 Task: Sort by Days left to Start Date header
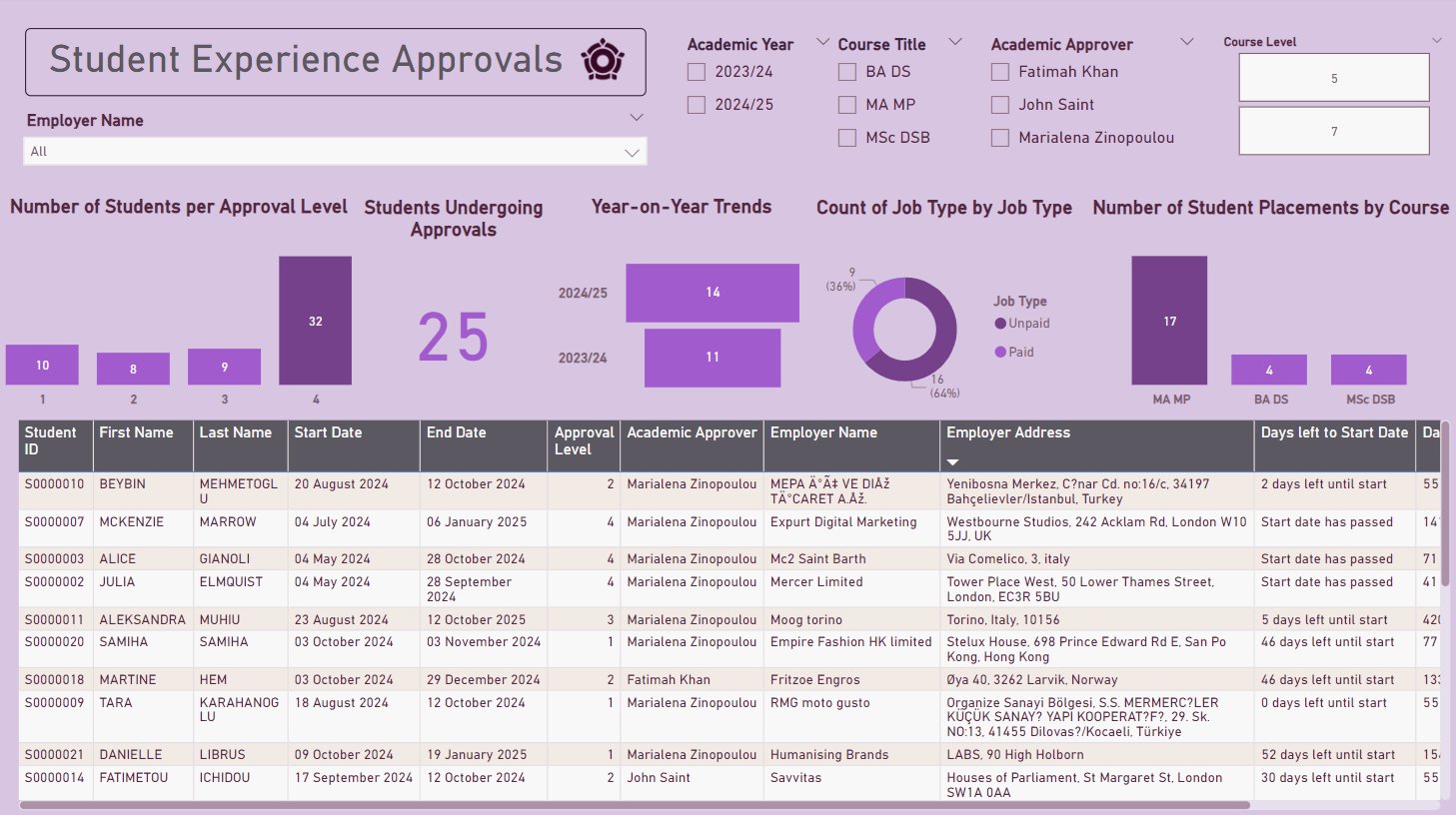(x=1334, y=446)
